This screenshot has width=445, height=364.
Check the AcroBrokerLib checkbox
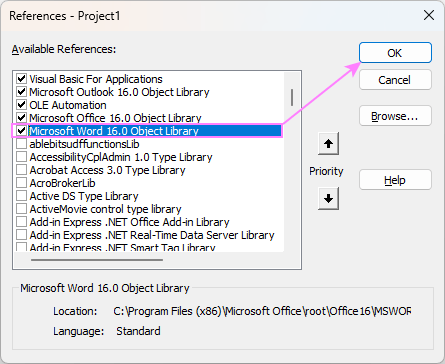click(21, 183)
